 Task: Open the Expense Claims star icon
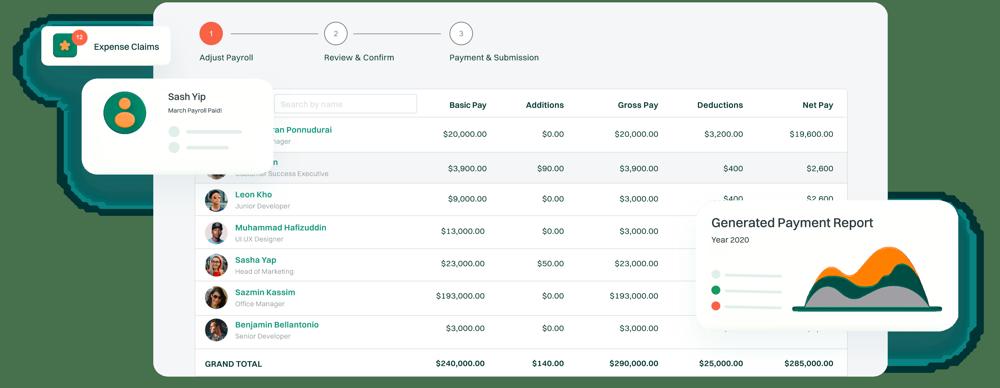(x=64, y=46)
